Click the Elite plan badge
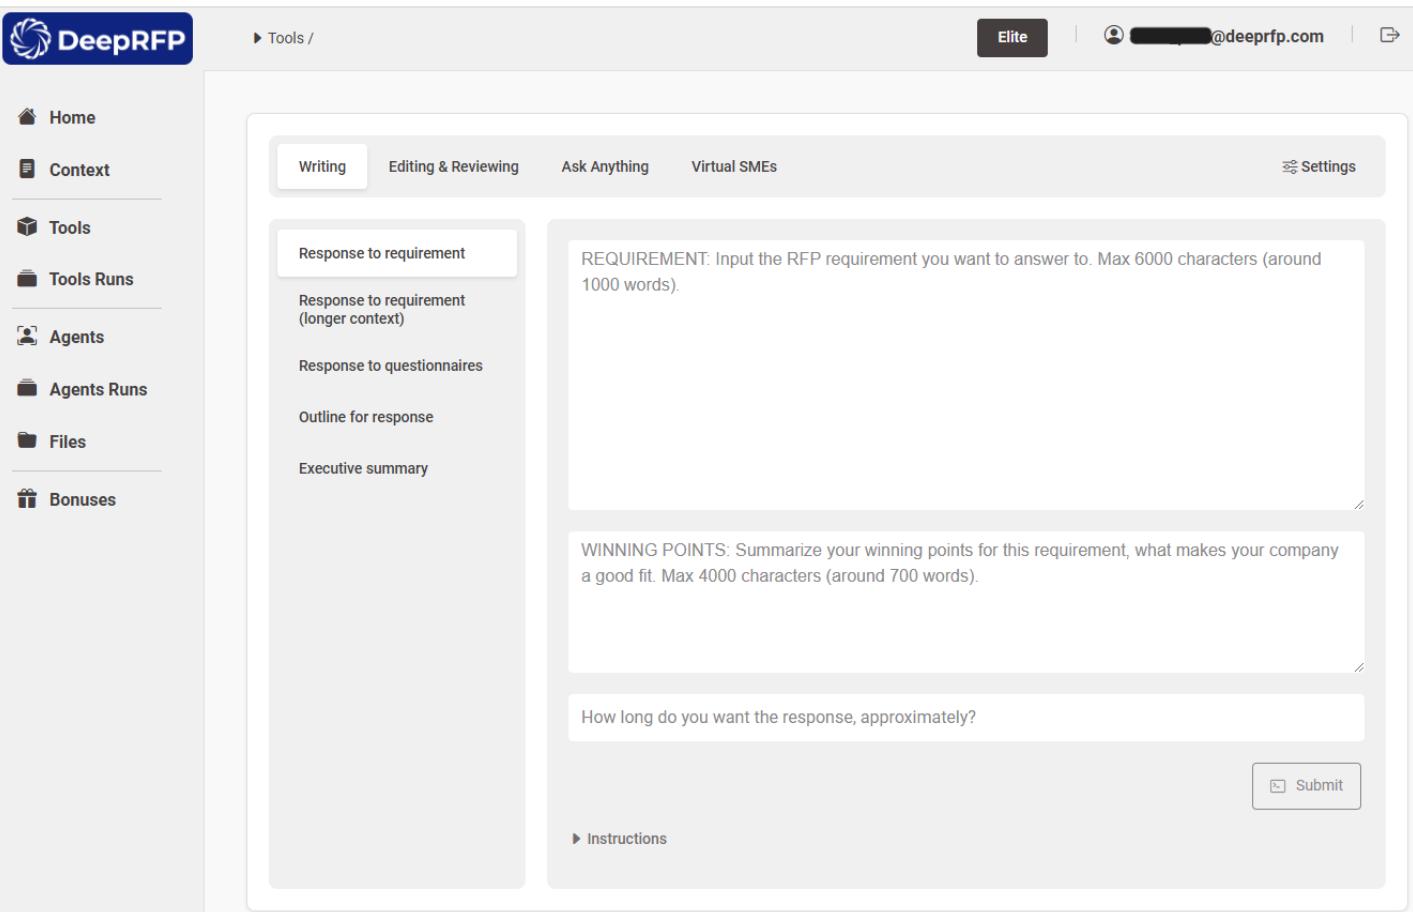This screenshot has height=912, width=1413. pos(1011,37)
